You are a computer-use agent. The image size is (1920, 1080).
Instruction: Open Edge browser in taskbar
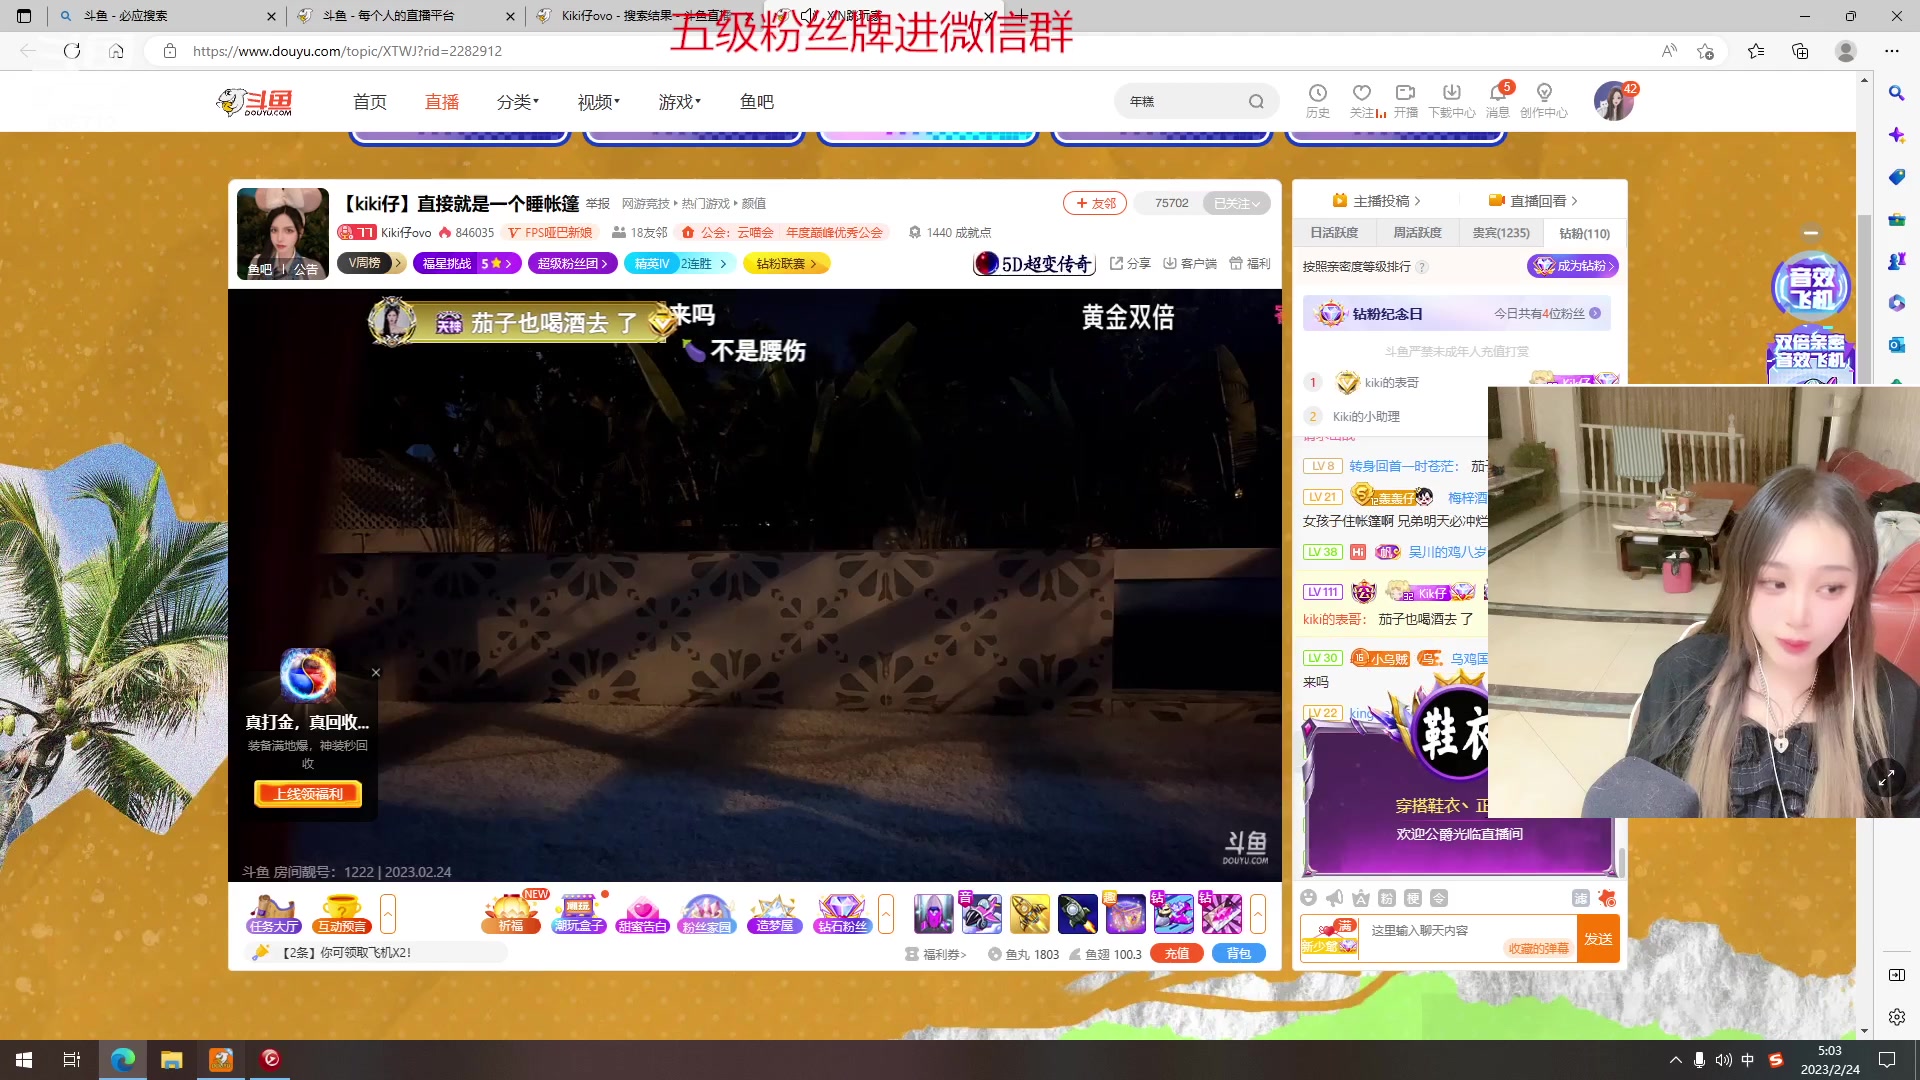point(123,1059)
